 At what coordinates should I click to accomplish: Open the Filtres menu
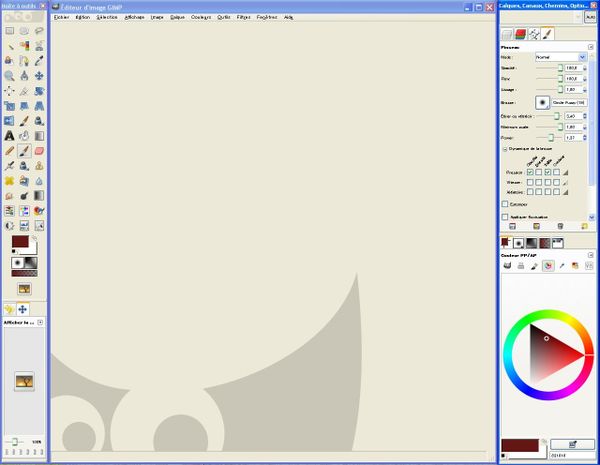tap(243, 17)
